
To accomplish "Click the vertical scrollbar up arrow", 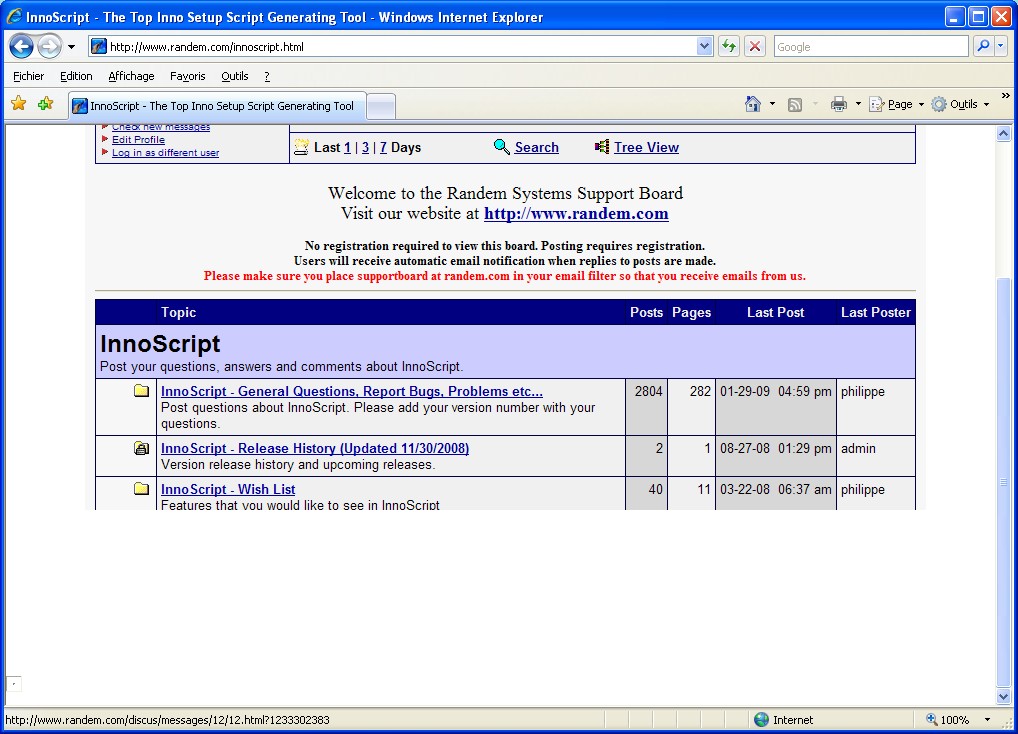I will point(1003,134).
